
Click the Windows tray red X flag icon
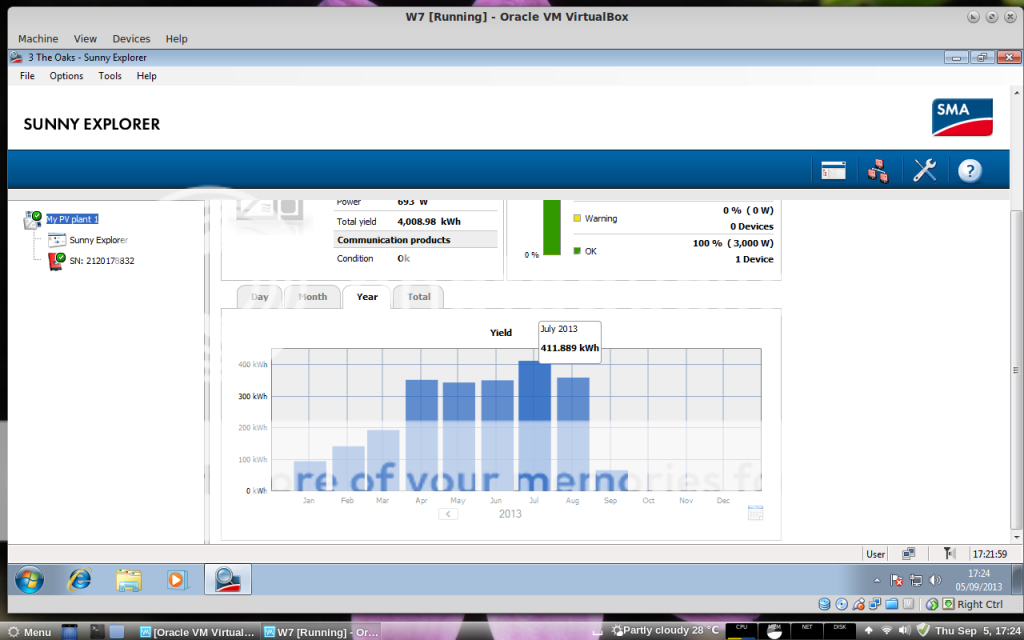point(897,580)
